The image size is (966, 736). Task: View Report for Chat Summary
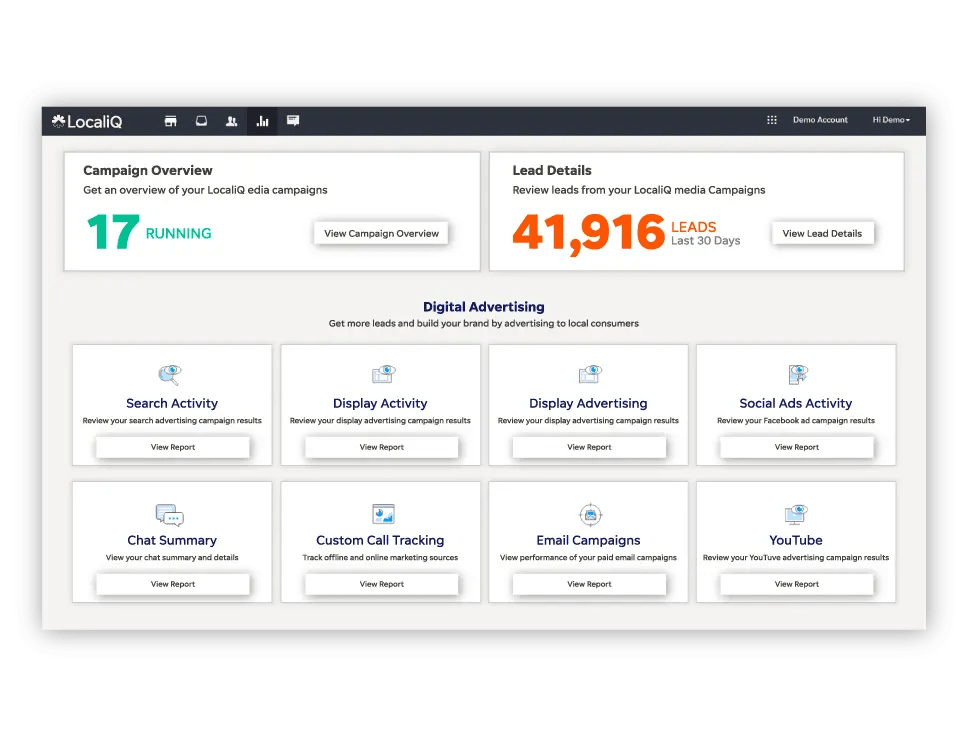click(172, 584)
